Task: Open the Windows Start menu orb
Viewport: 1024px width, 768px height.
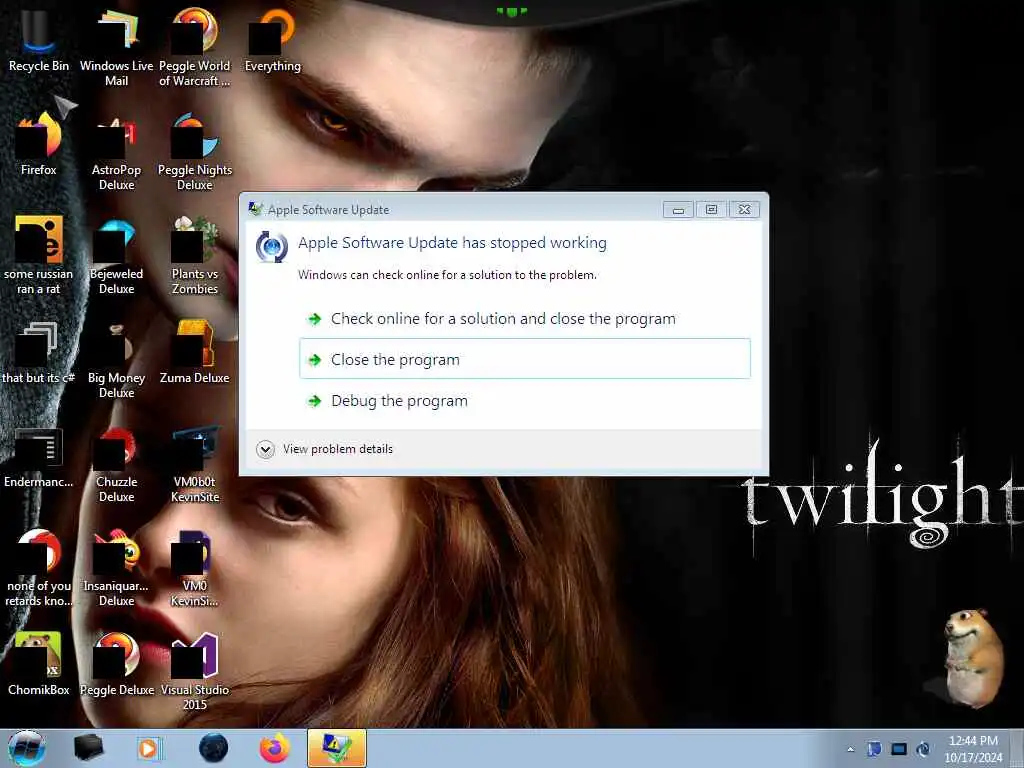Action: 26,748
